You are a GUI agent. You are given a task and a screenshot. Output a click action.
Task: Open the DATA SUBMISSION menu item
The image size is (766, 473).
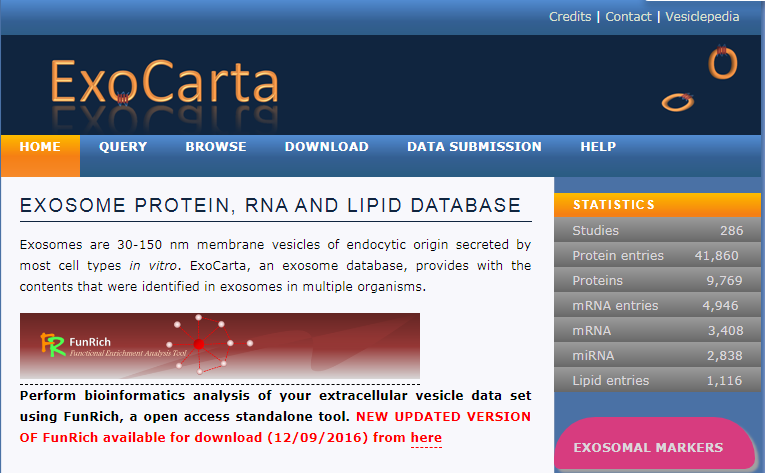[x=474, y=147]
